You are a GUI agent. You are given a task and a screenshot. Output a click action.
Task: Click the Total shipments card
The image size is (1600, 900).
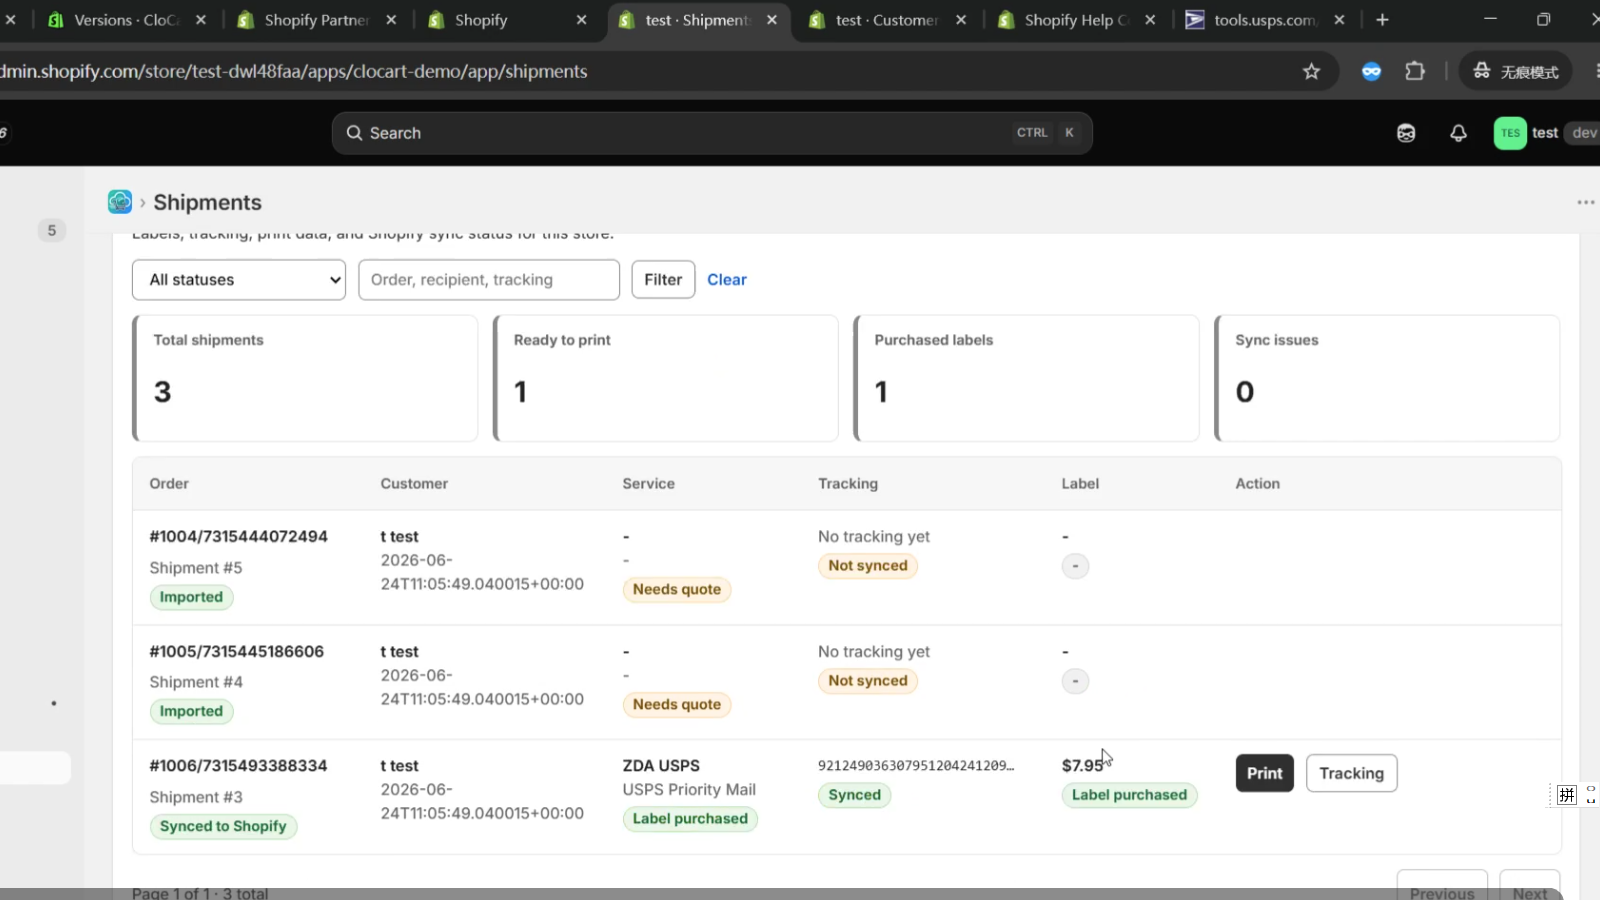[305, 378]
